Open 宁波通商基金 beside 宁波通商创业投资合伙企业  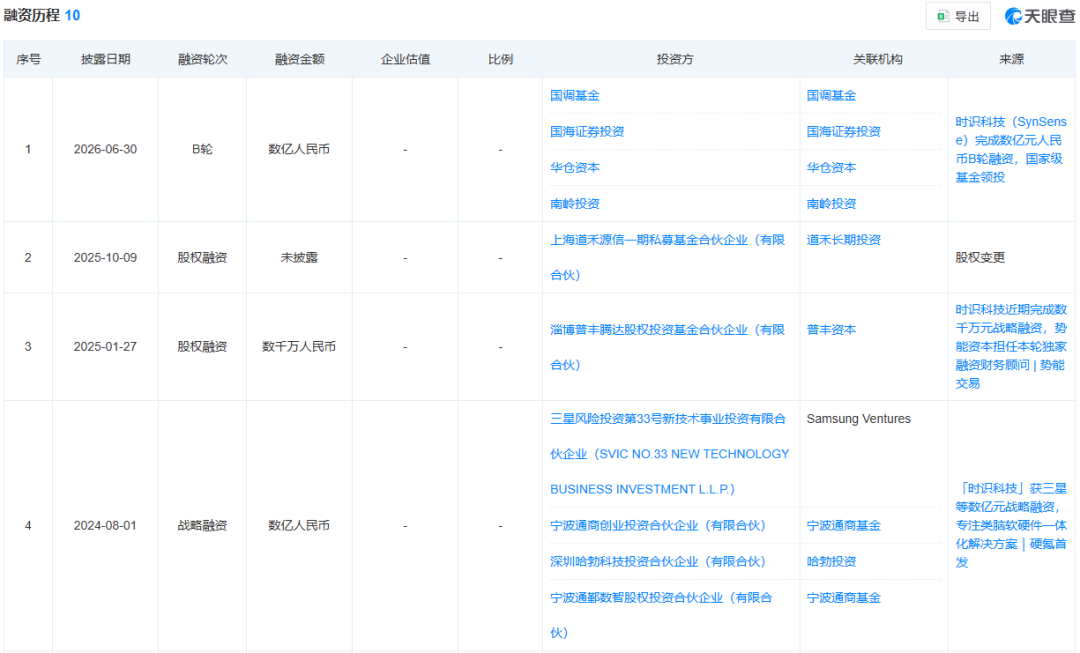click(844, 526)
